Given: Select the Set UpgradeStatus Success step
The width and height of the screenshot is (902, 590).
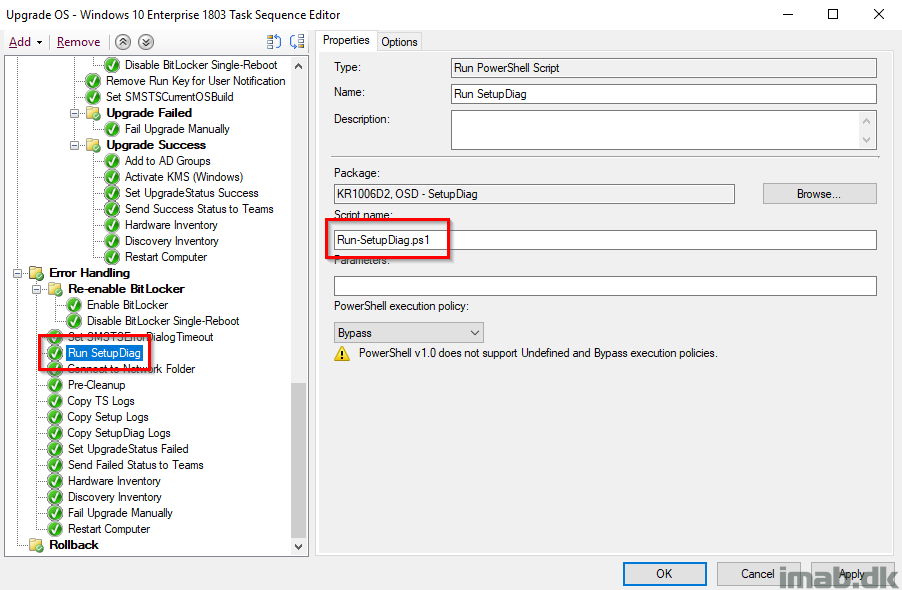Looking at the screenshot, I should tap(192, 193).
